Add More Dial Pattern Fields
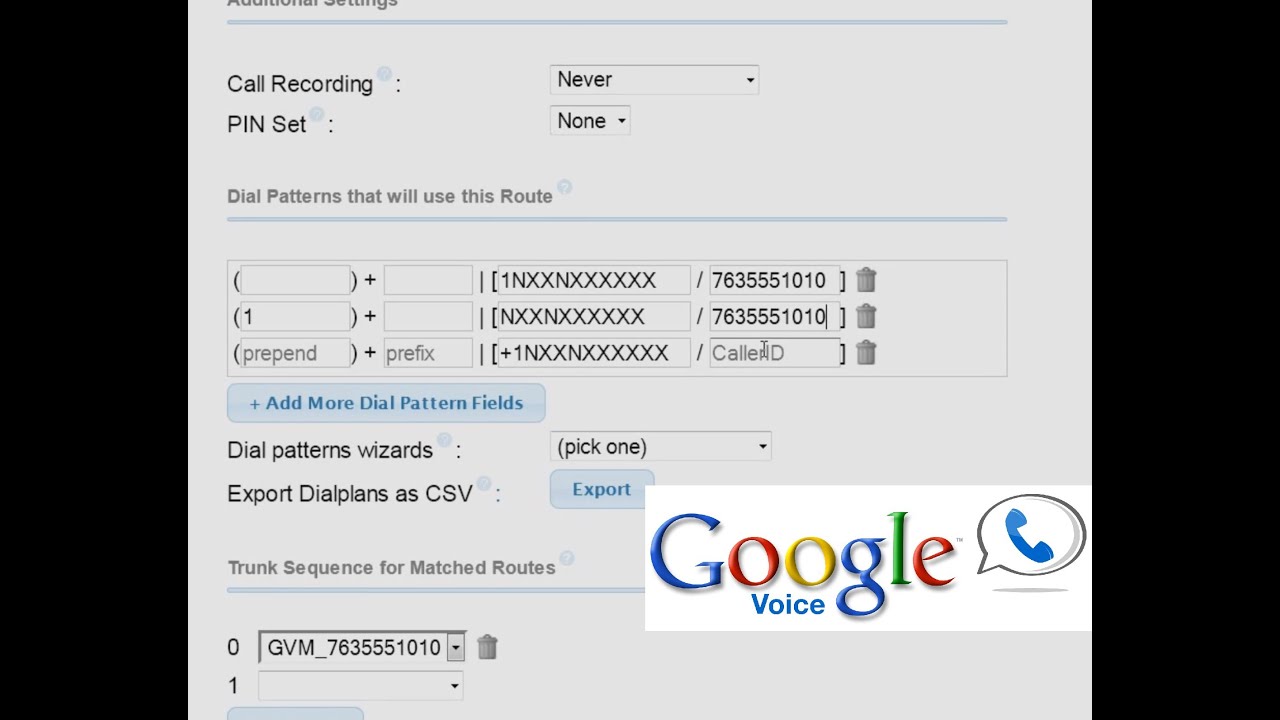1280x720 pixels. click(386, 403)
